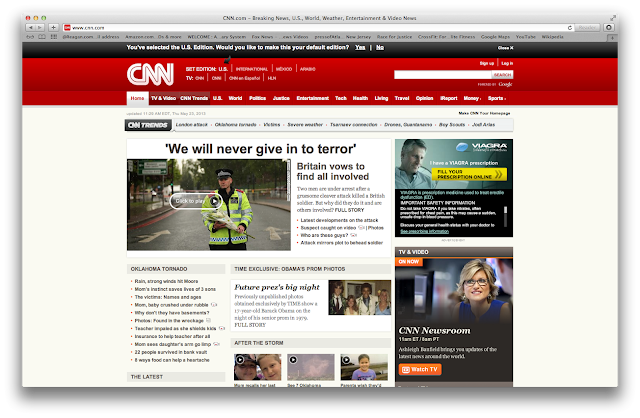Go to the iReport section
Viewport: 640px width, 418px height.
point(448,98)
